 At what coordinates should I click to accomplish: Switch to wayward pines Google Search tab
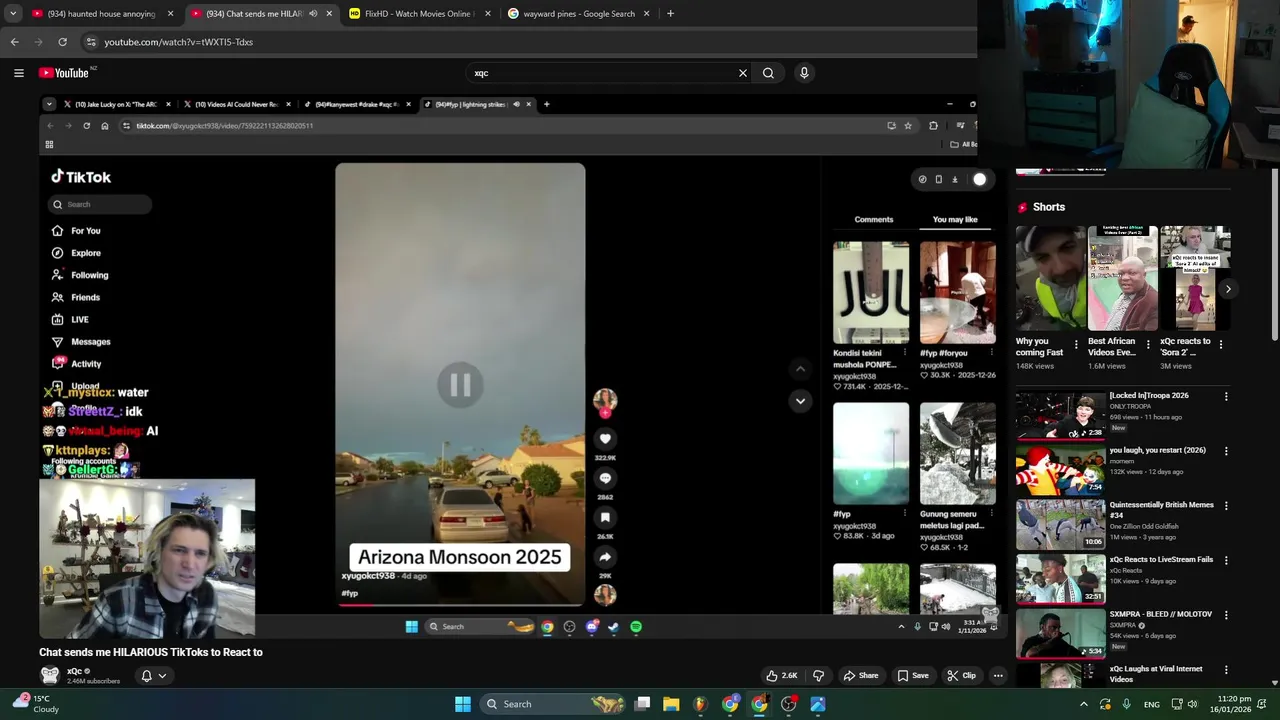click(578, 14)
